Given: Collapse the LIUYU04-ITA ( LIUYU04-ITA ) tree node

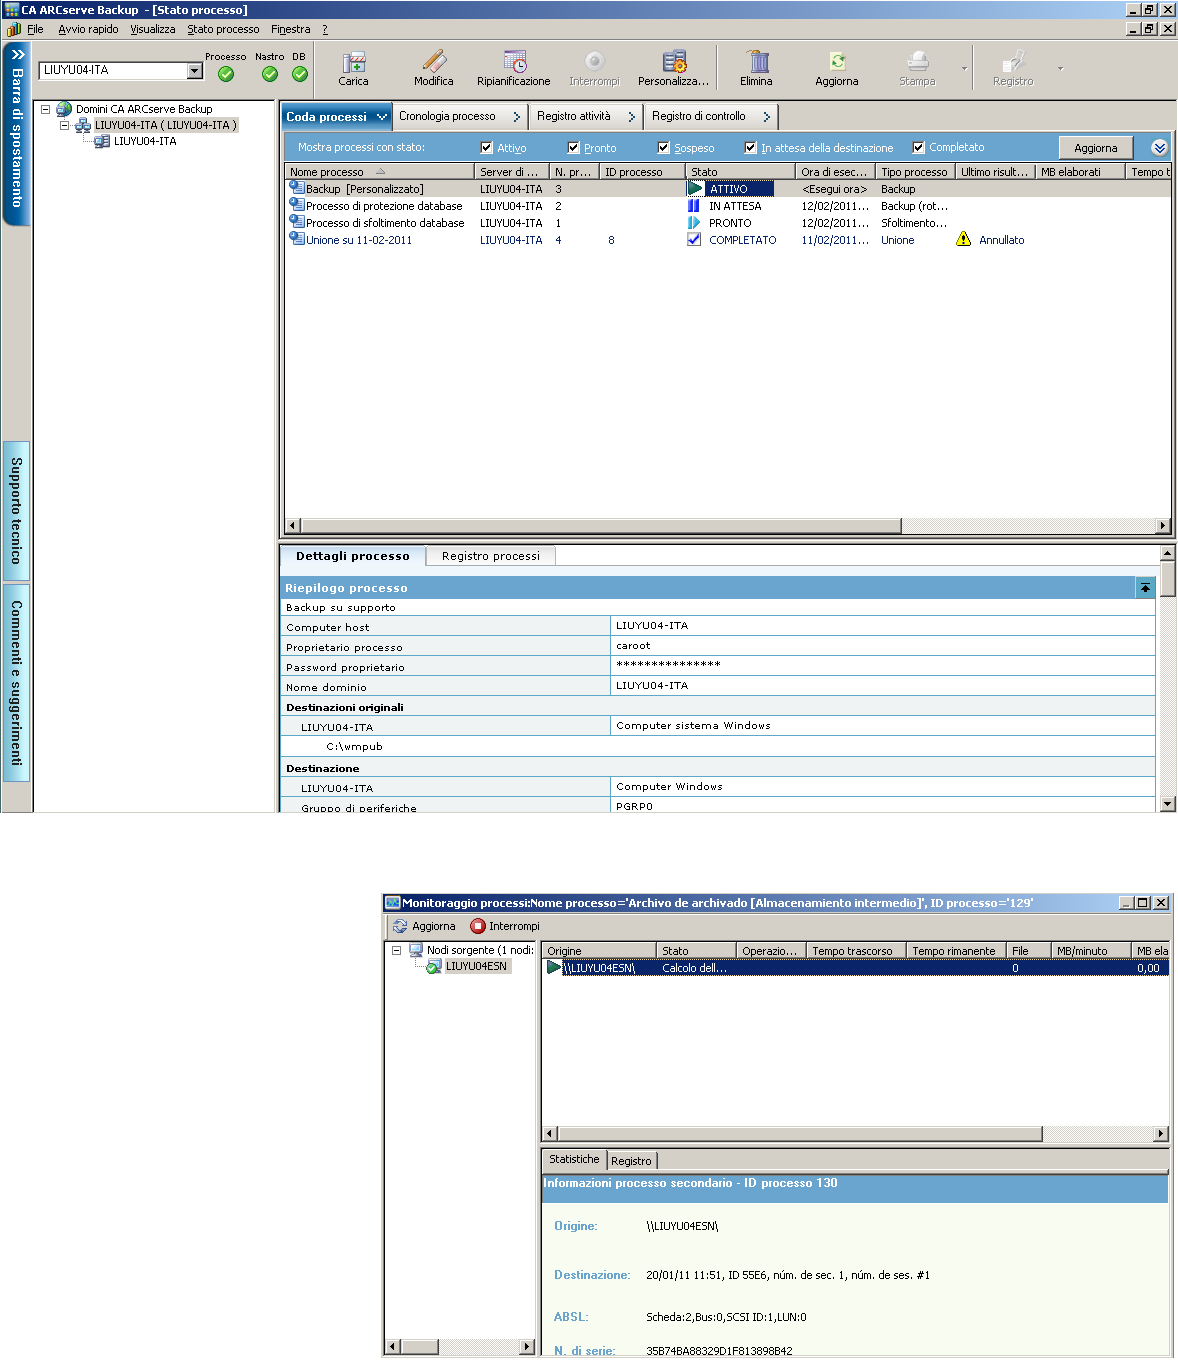Looking at the screenshot, I should click(64, 125).
